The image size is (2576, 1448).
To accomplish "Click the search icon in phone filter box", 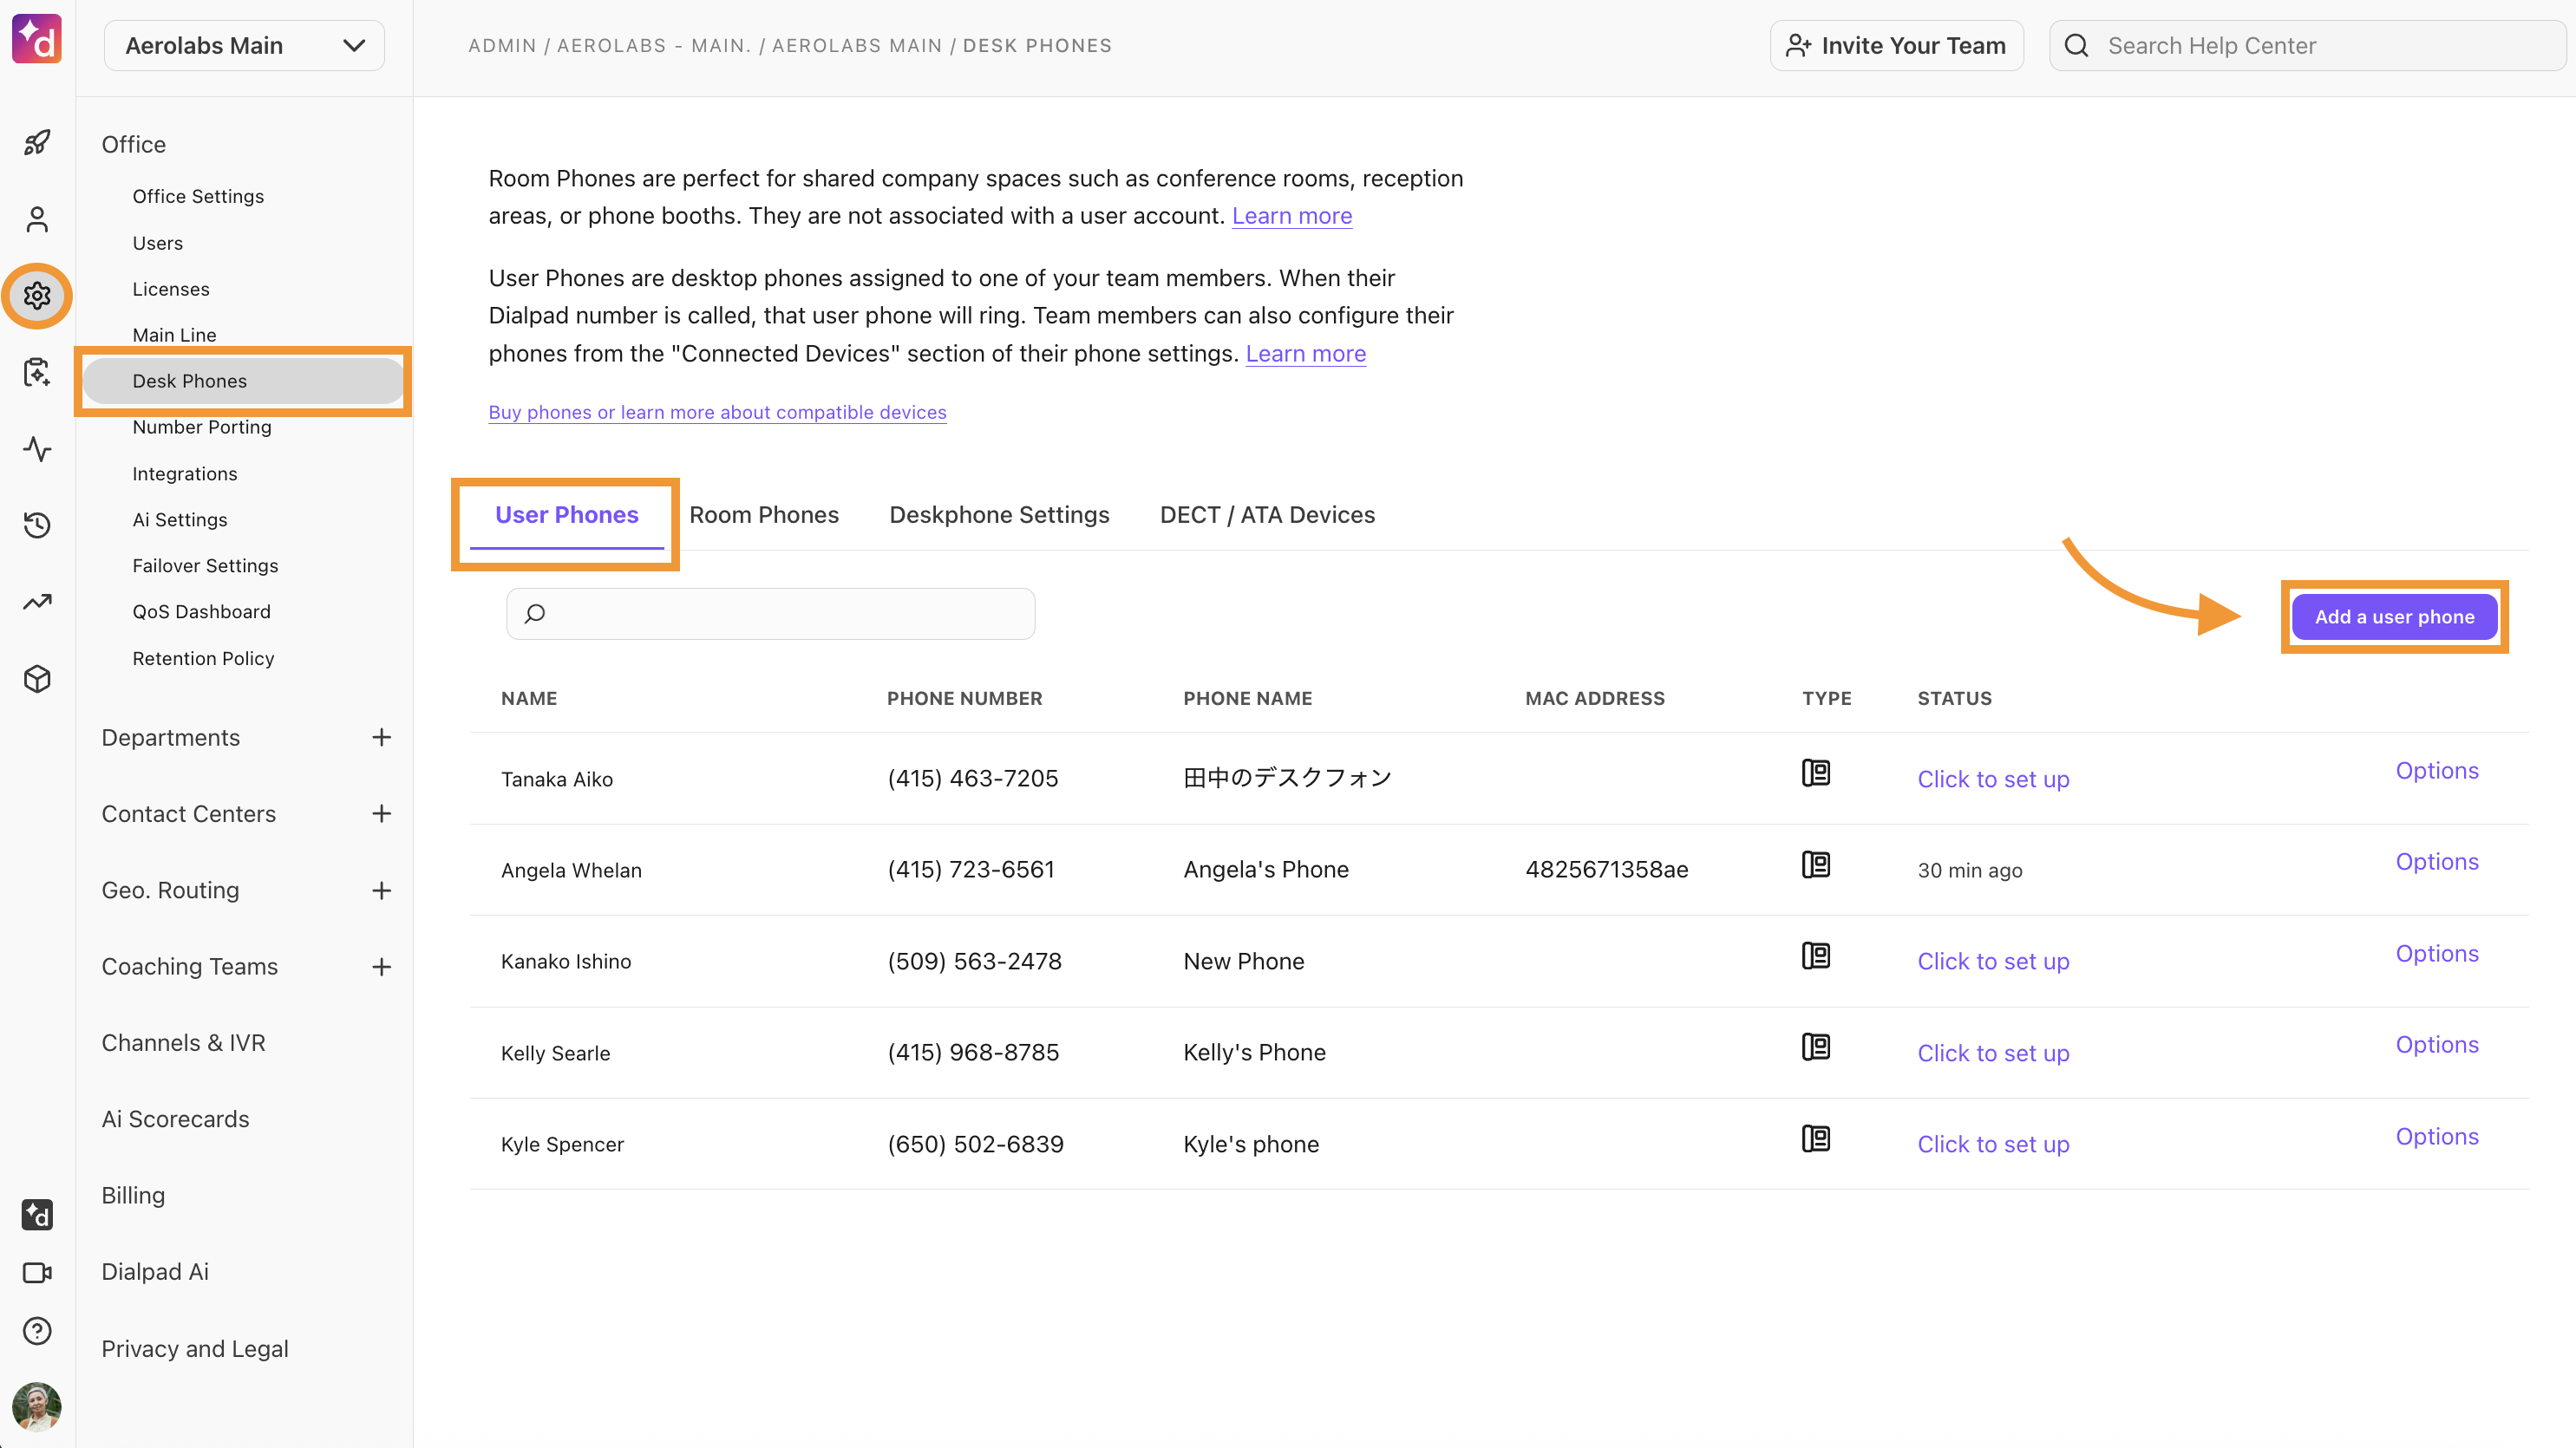I will click(x=535, y=614).
